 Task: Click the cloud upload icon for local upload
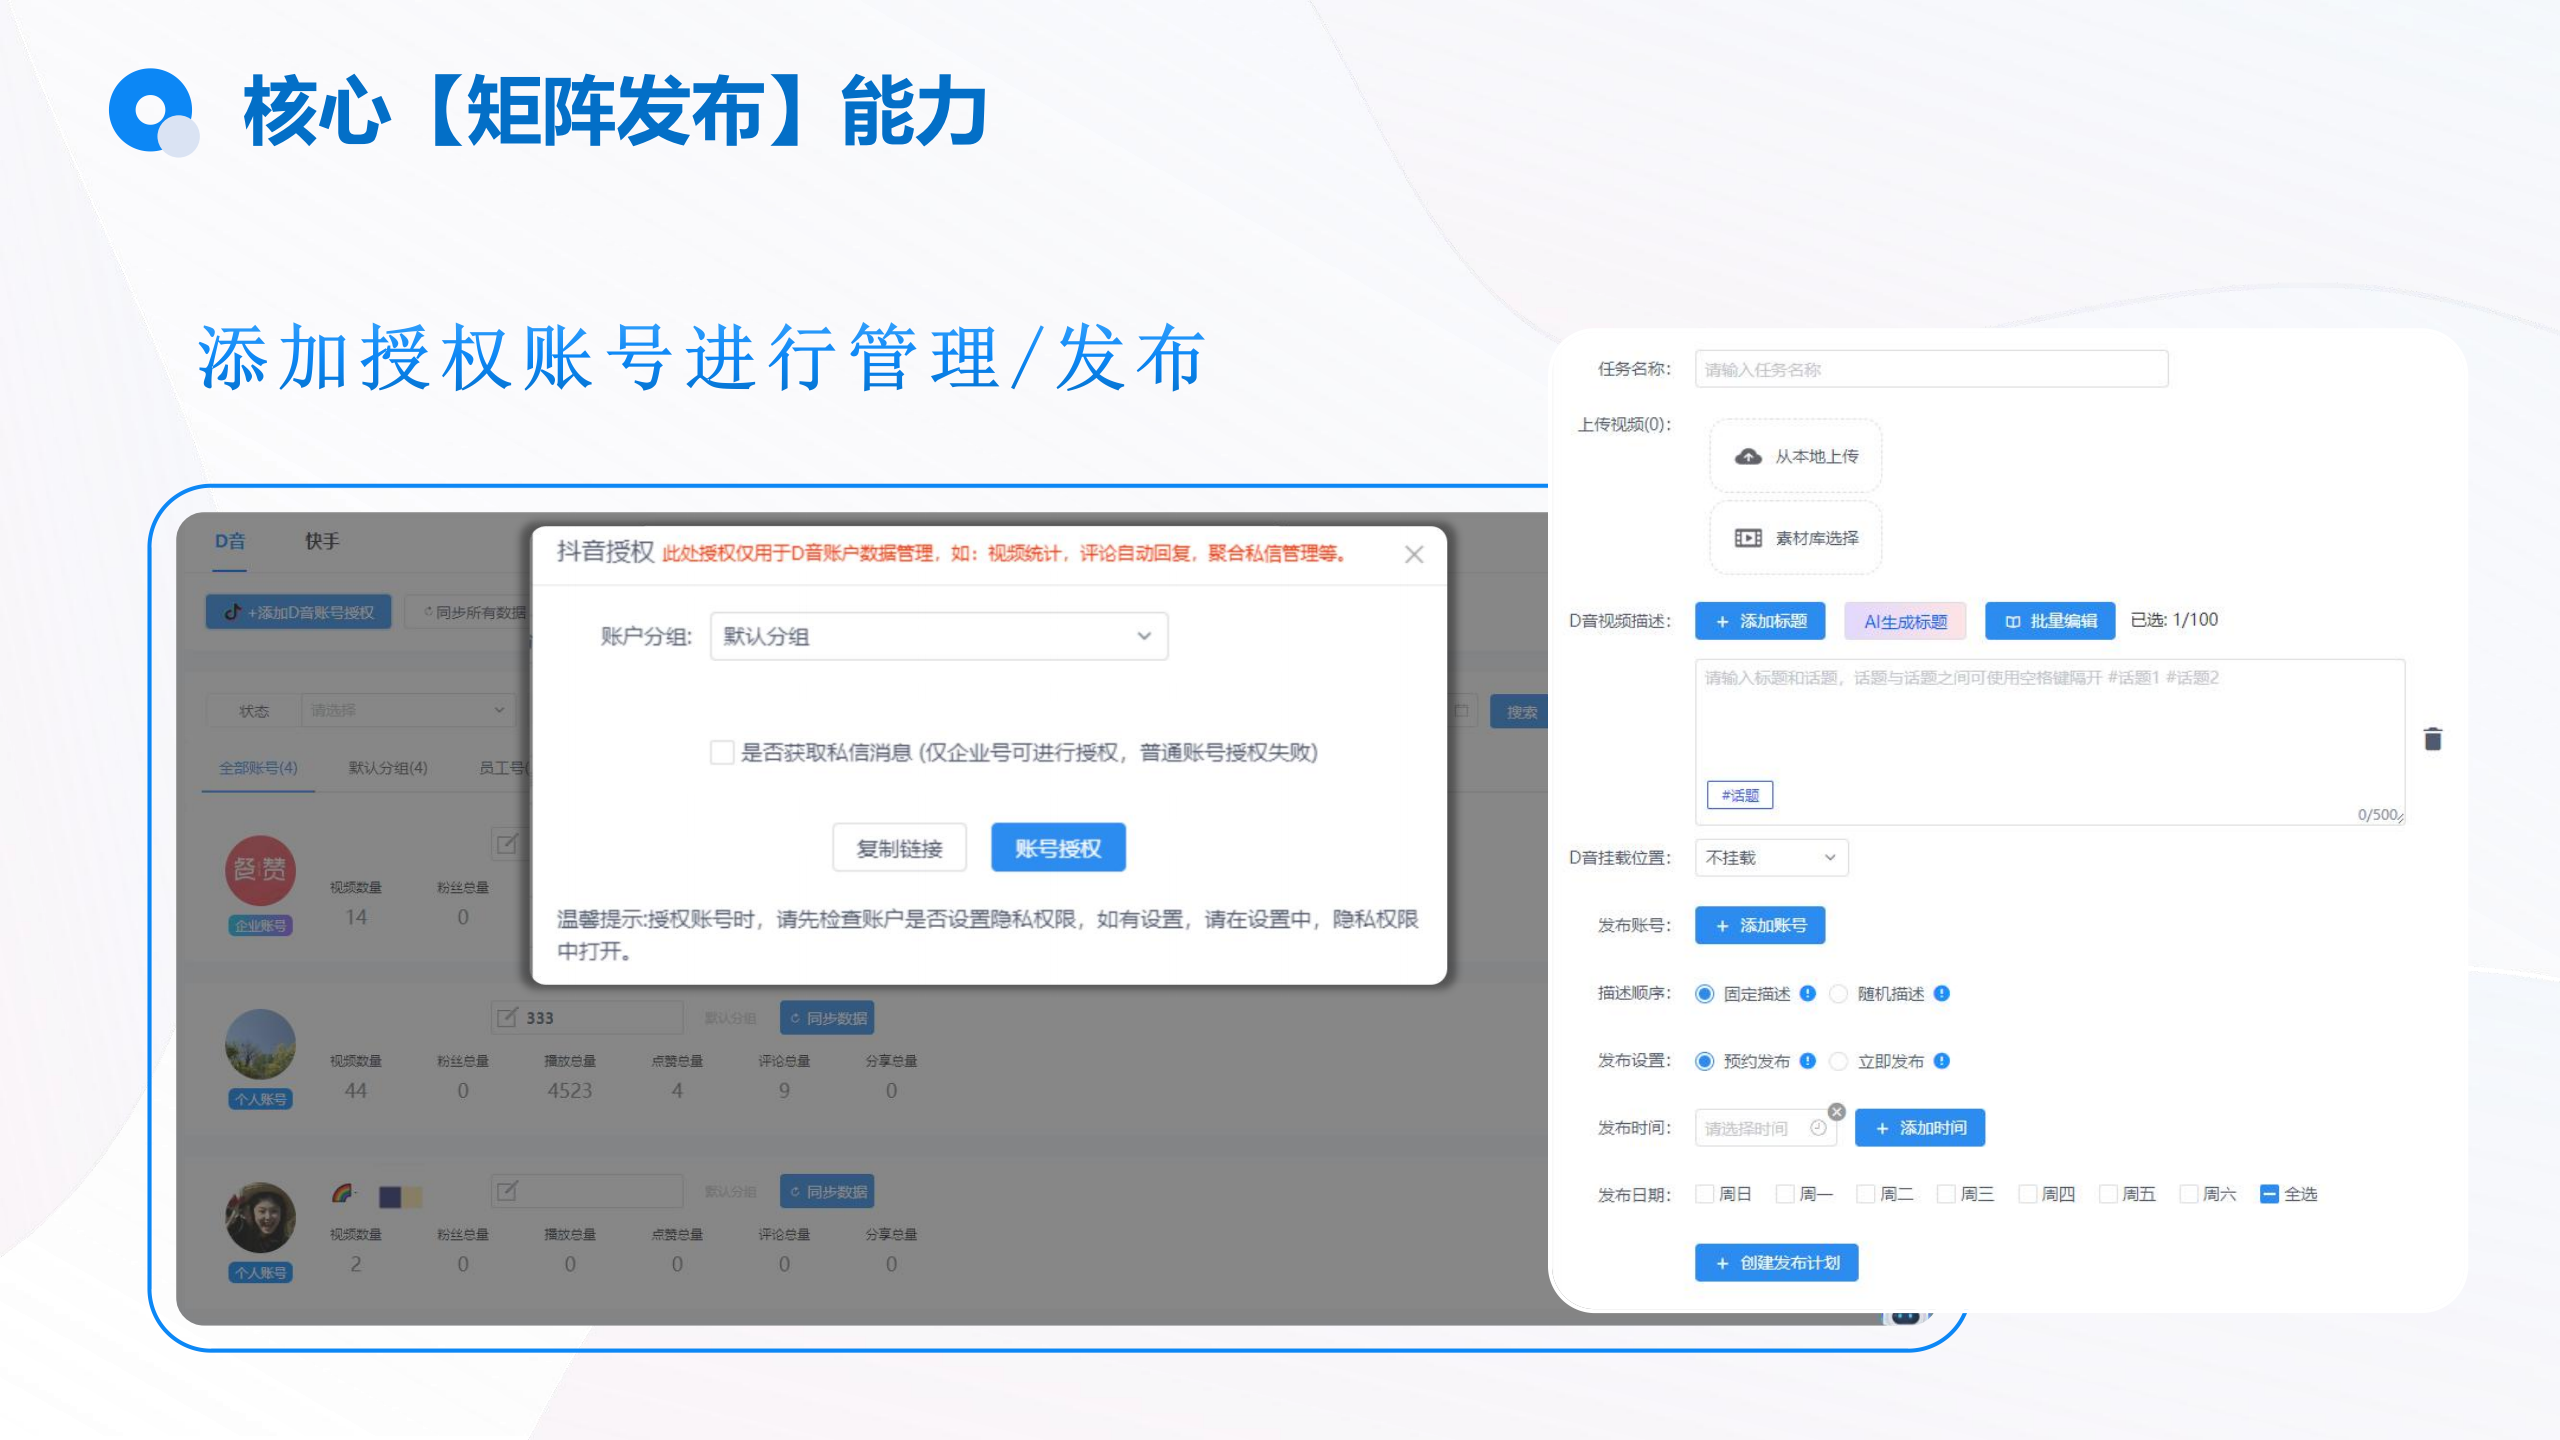pos(1747,457)
